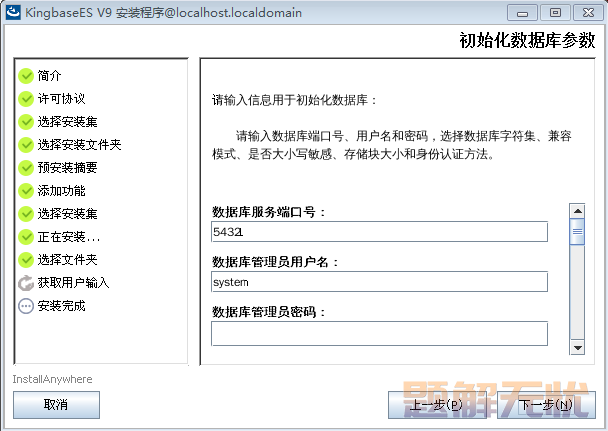Click the check icon beside 预安装摘要

(26, 168)
